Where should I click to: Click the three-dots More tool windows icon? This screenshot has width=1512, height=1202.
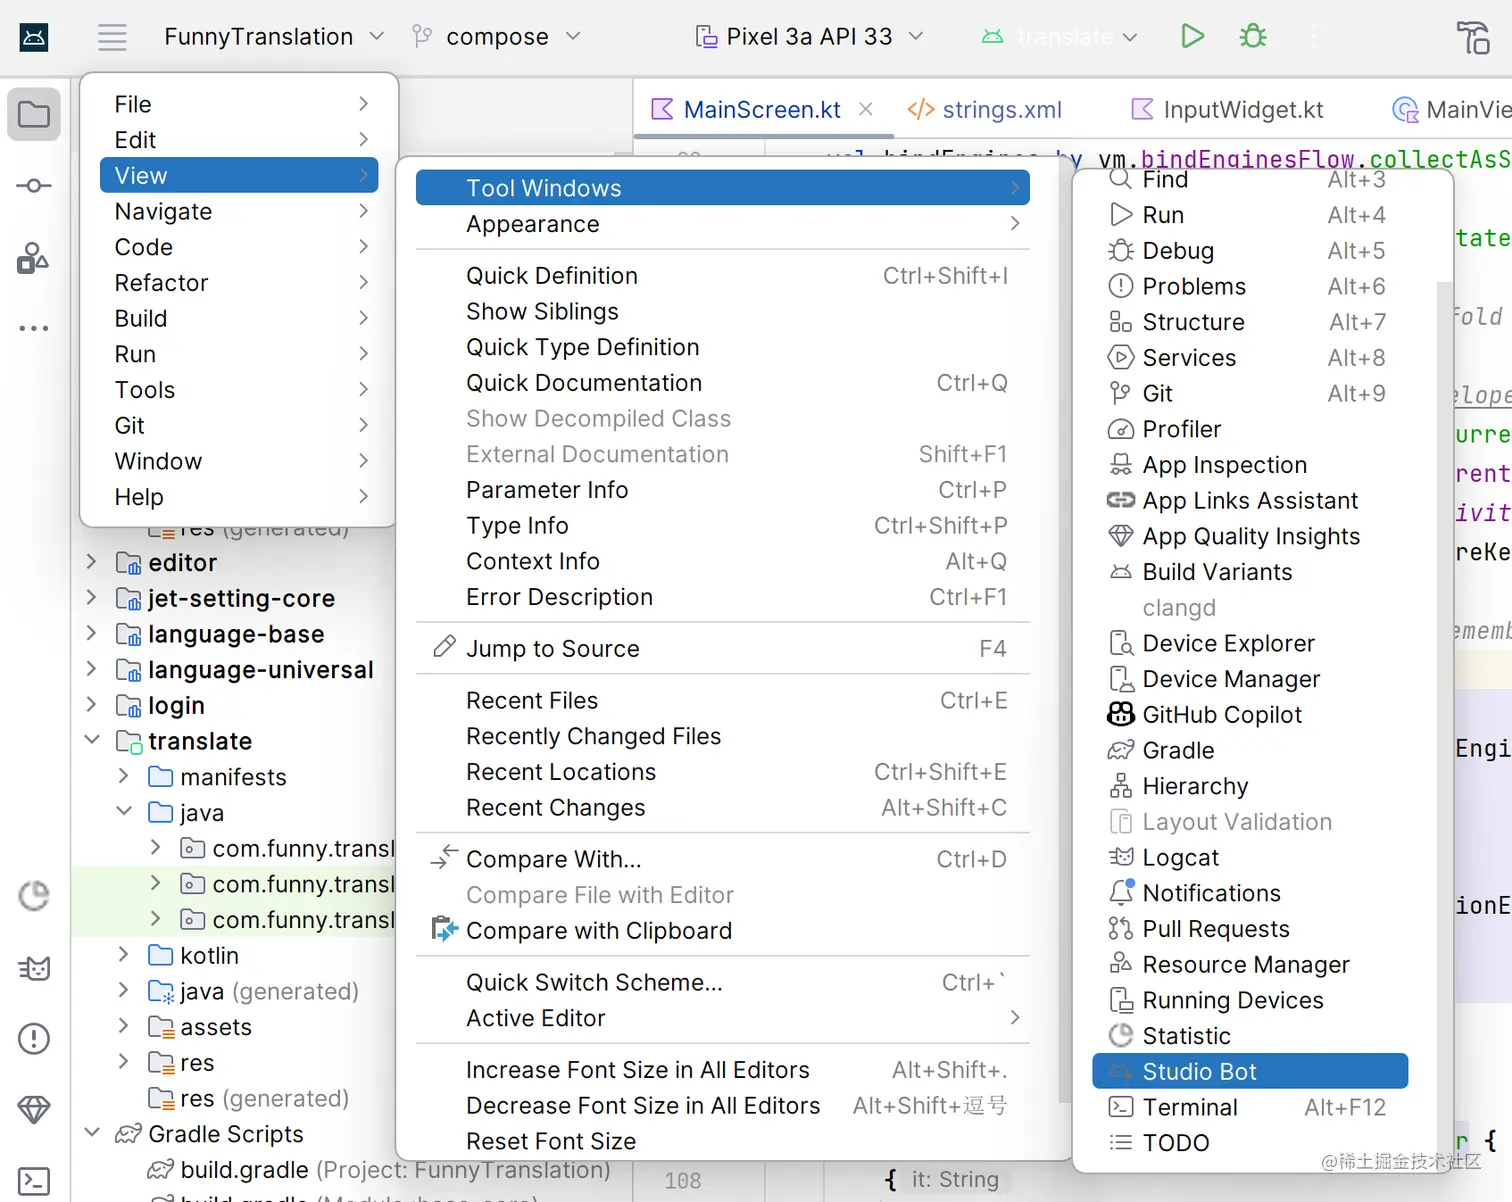[x=34, y=328]
